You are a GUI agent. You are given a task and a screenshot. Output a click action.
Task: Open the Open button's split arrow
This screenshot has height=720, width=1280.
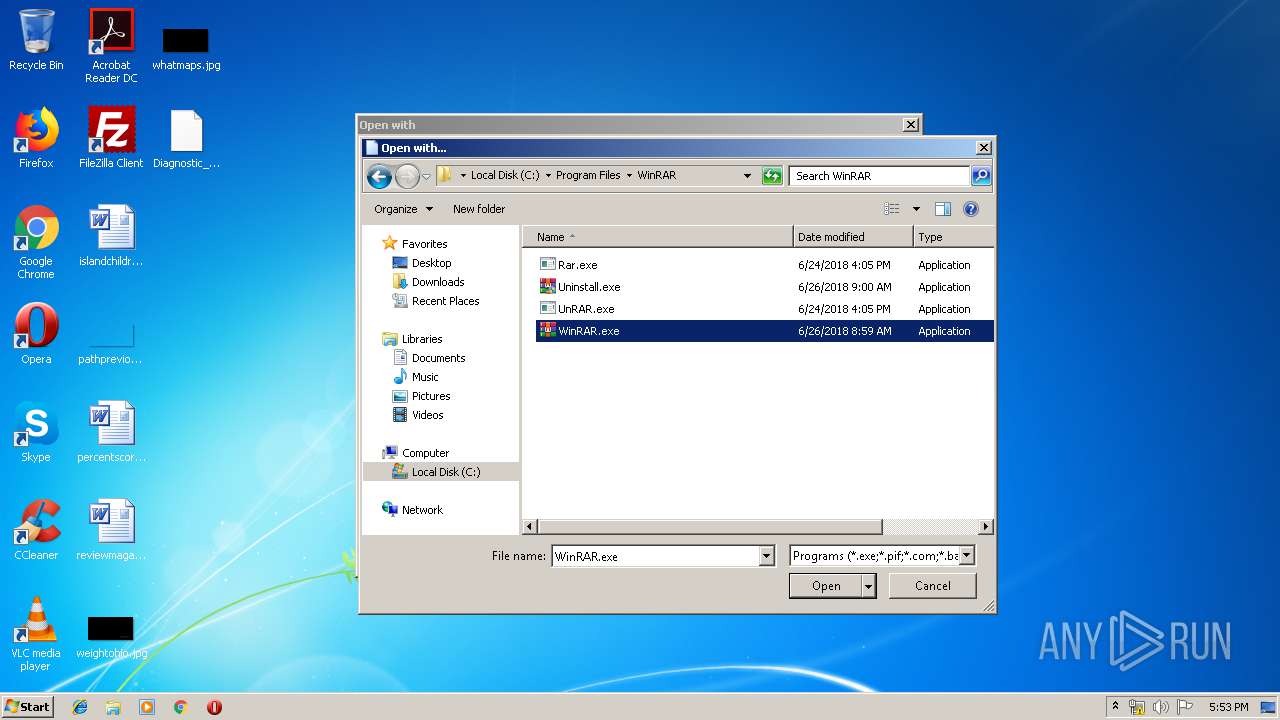point(869,586)
